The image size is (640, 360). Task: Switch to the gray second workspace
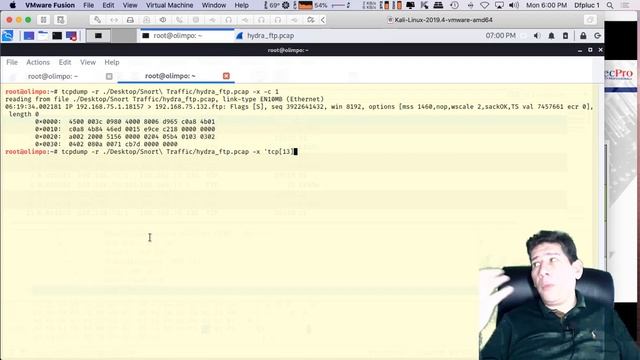124,36
